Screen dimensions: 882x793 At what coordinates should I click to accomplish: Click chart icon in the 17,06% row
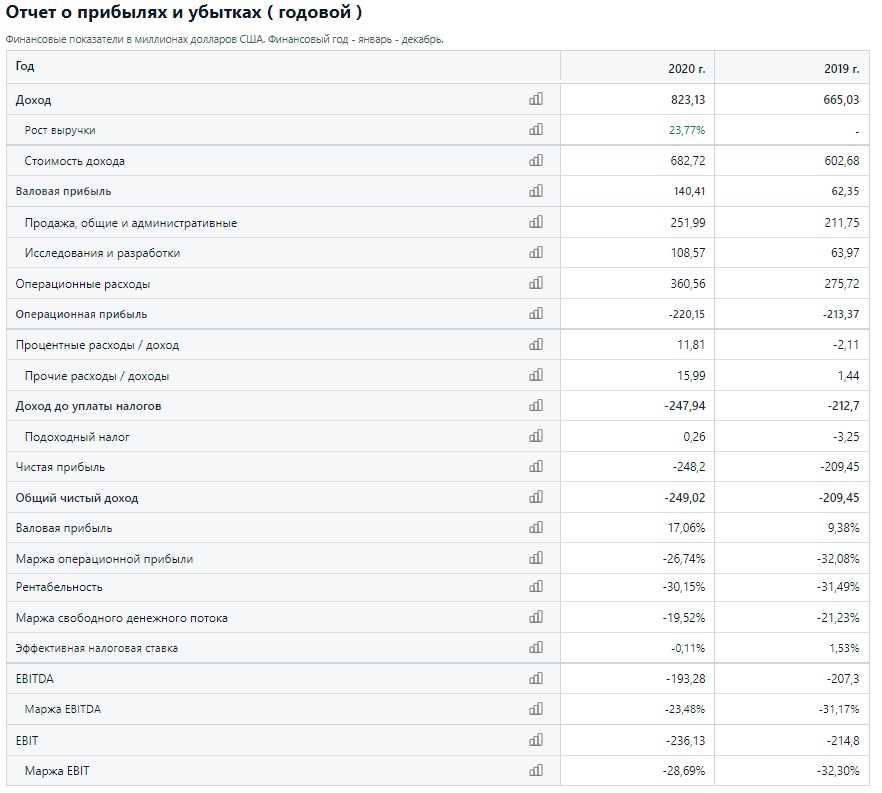tap(536, 528)
